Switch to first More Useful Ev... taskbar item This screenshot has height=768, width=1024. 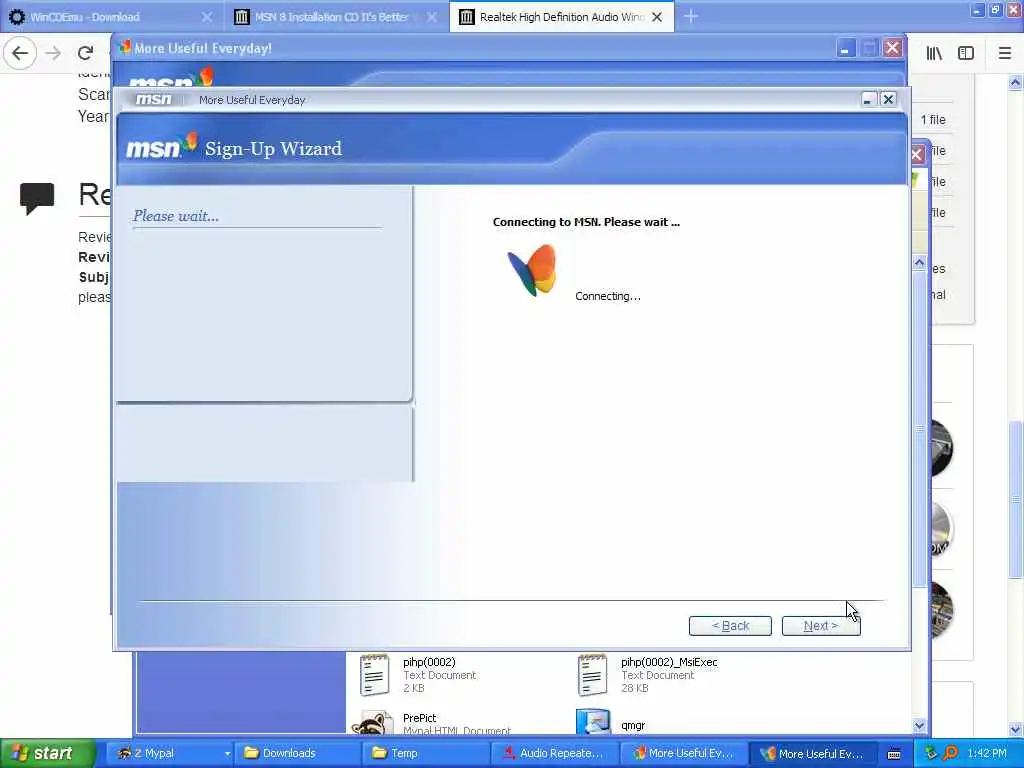683,753
